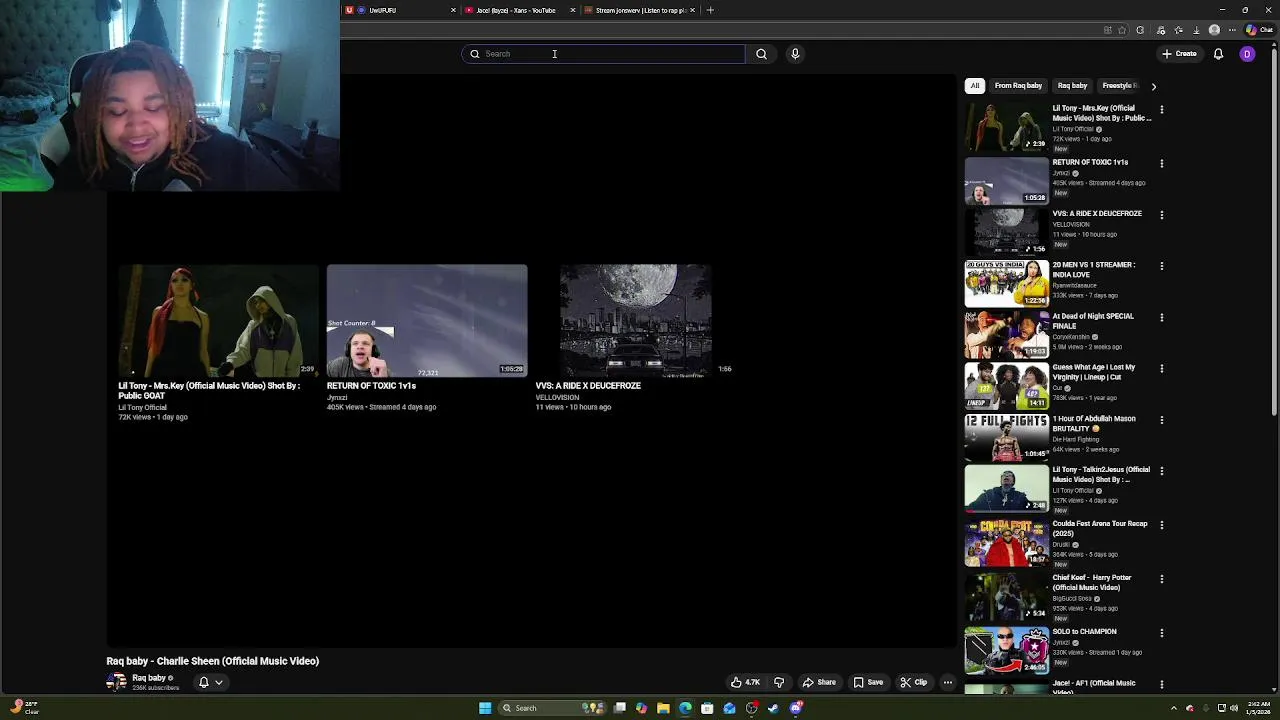
Task: Play Lil Tony Mrs.Key end screen thumbnail
Action: click(x=218, y=320)
